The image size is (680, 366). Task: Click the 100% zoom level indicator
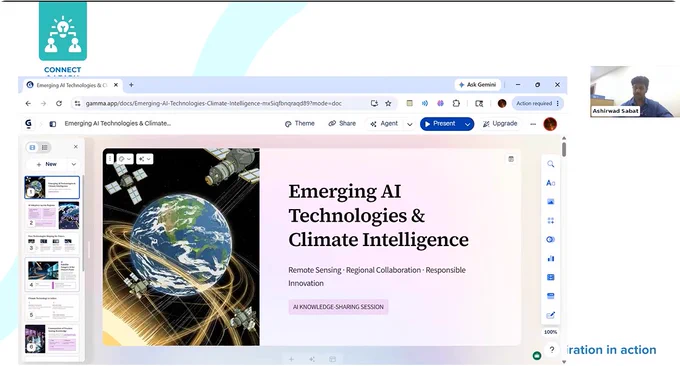pyautogui.click(x=550, y=332)
